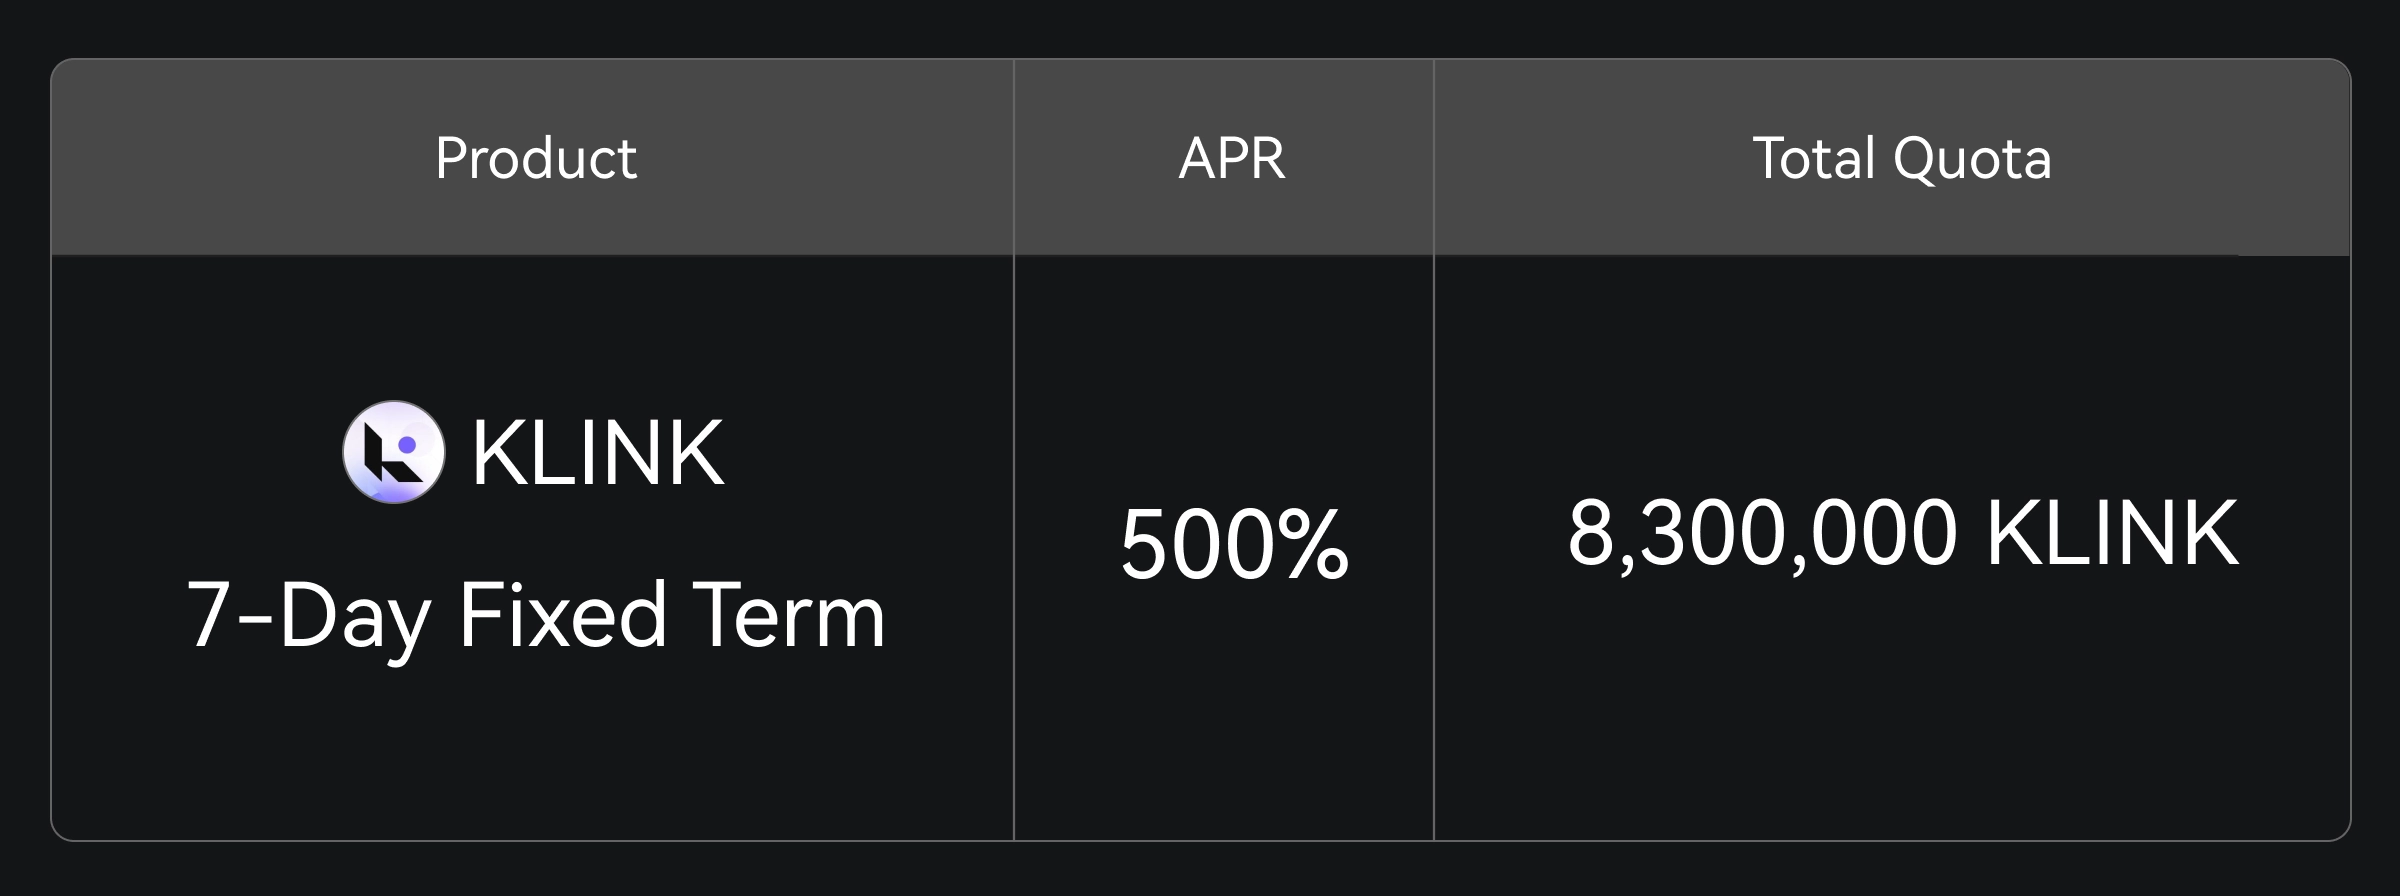Select the 7-Day Fixed Term label
This screenshot has height=896, width=2400.
click(x=536, y=616)
